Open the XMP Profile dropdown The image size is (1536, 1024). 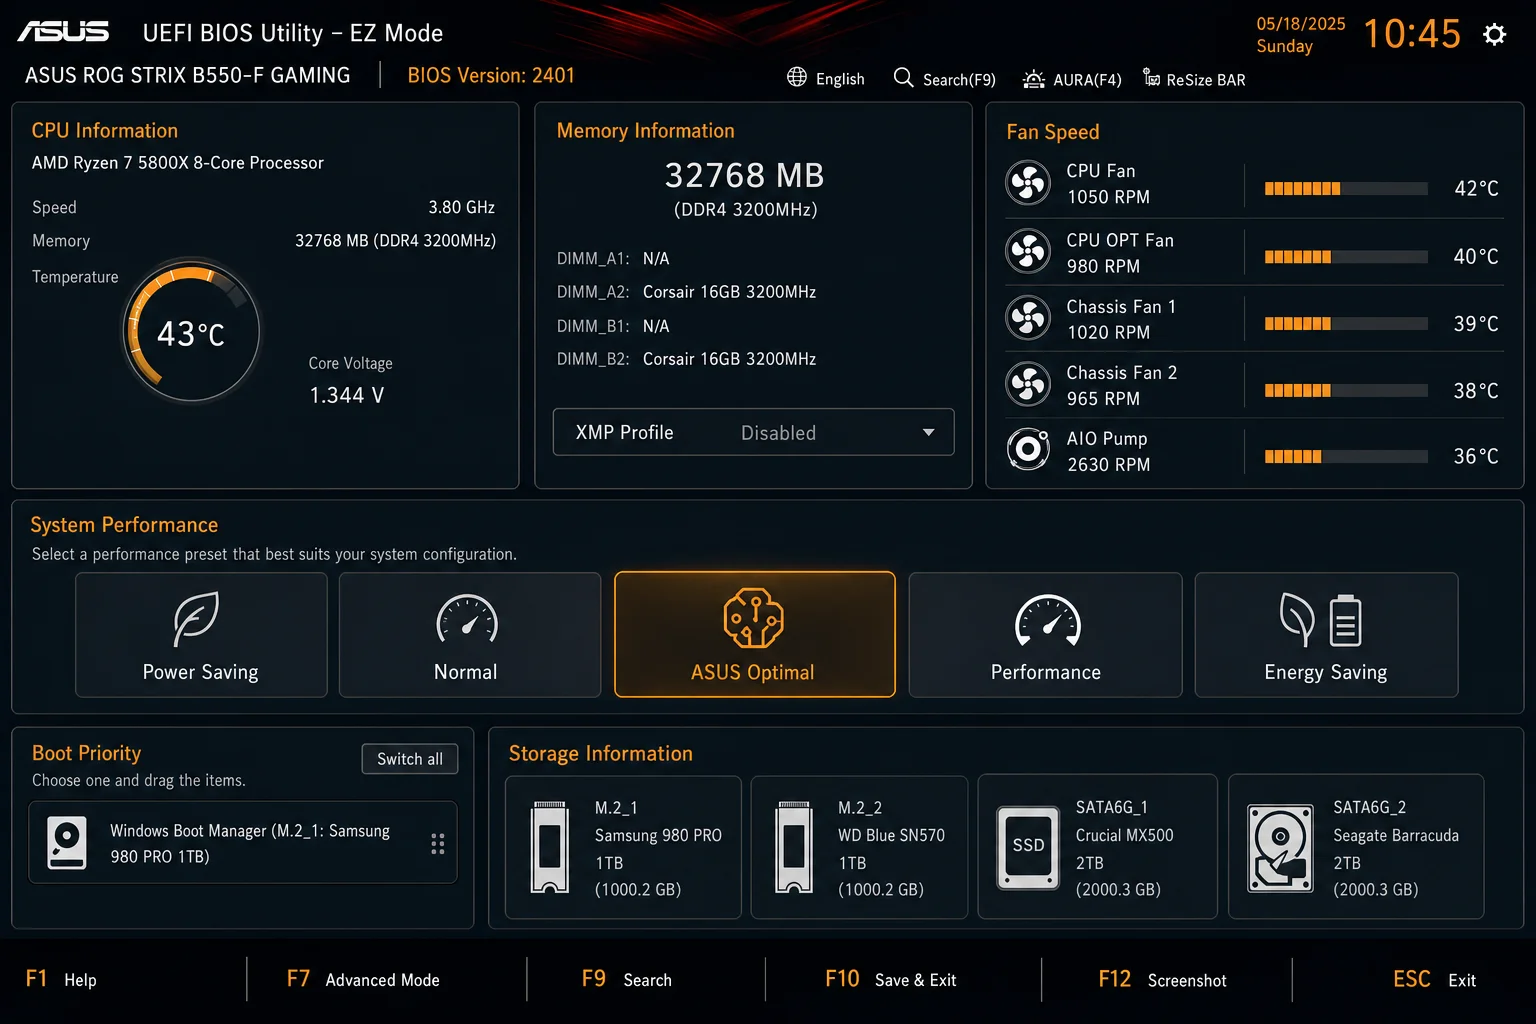tap(754, 432)
